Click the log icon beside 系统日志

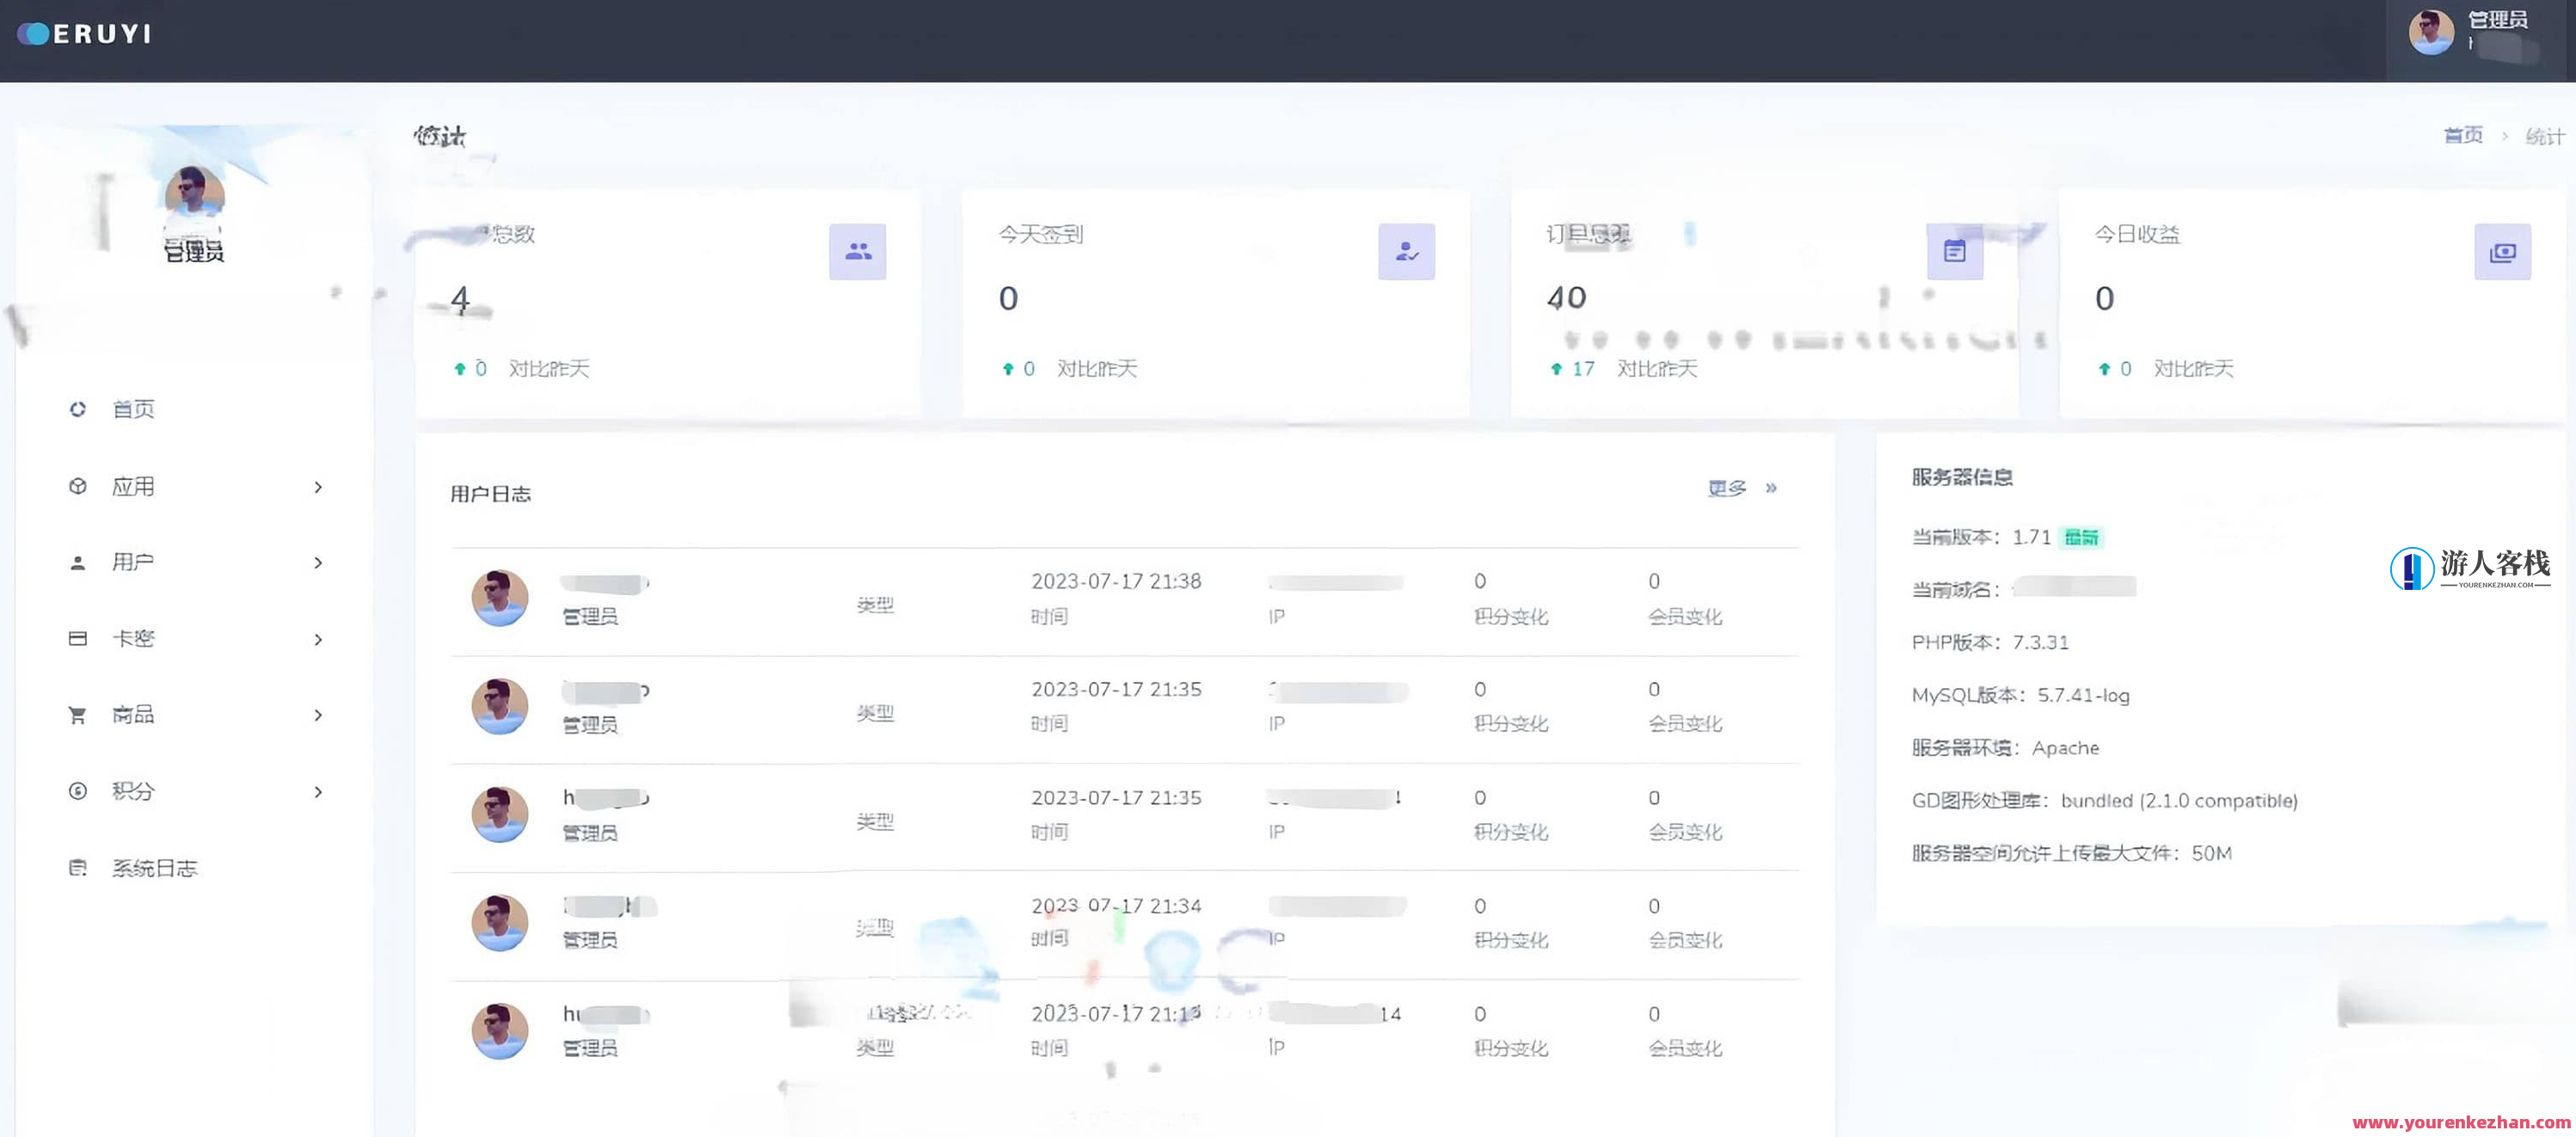(78, 867)
